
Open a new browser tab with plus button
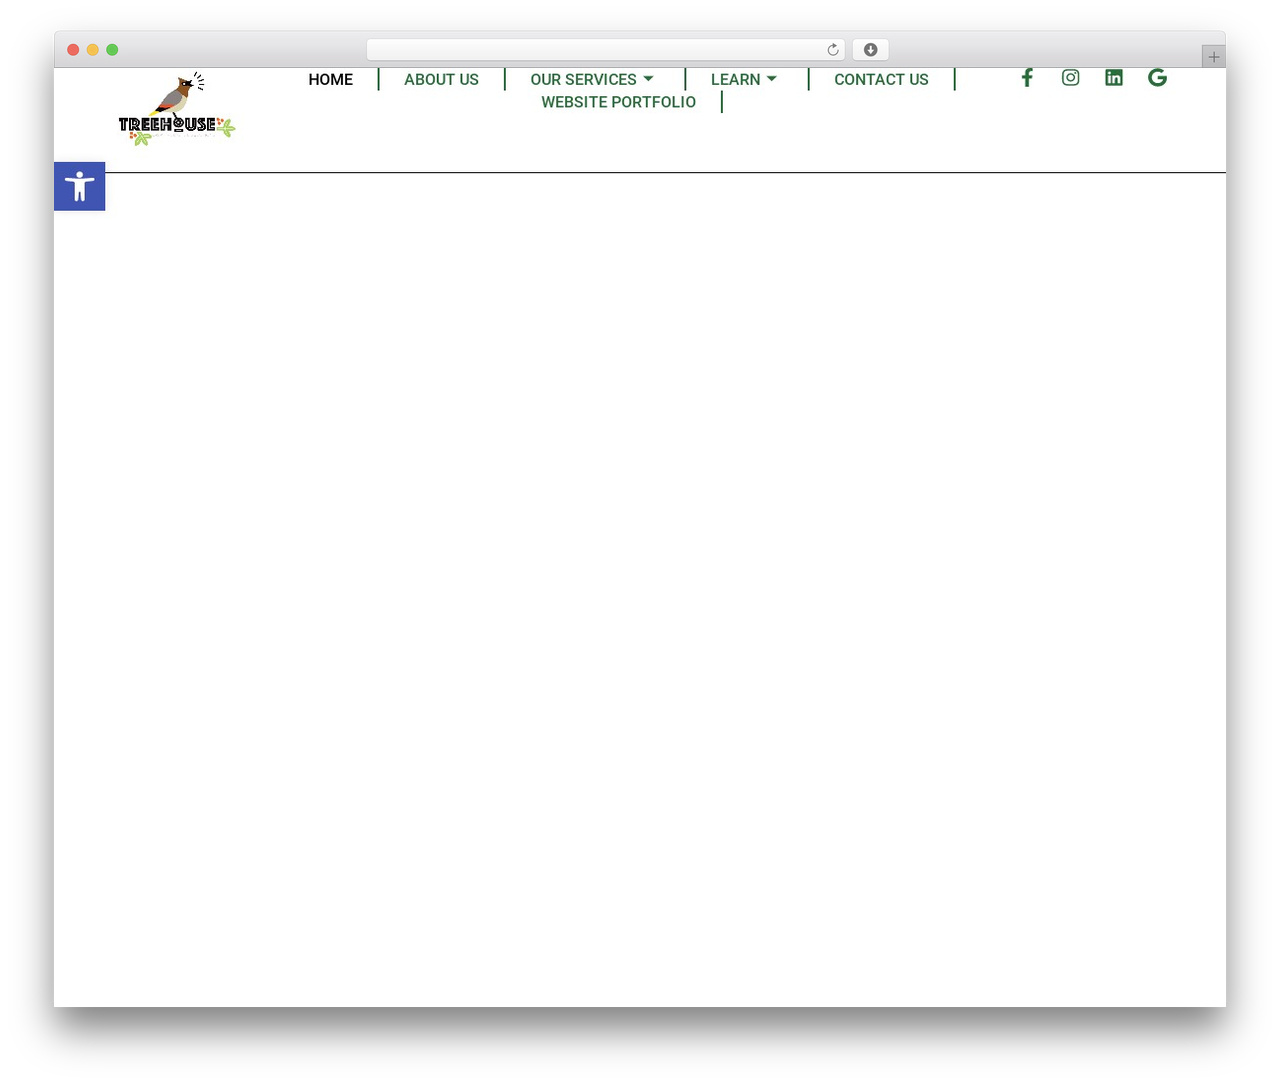click(x=1213, y=57)
